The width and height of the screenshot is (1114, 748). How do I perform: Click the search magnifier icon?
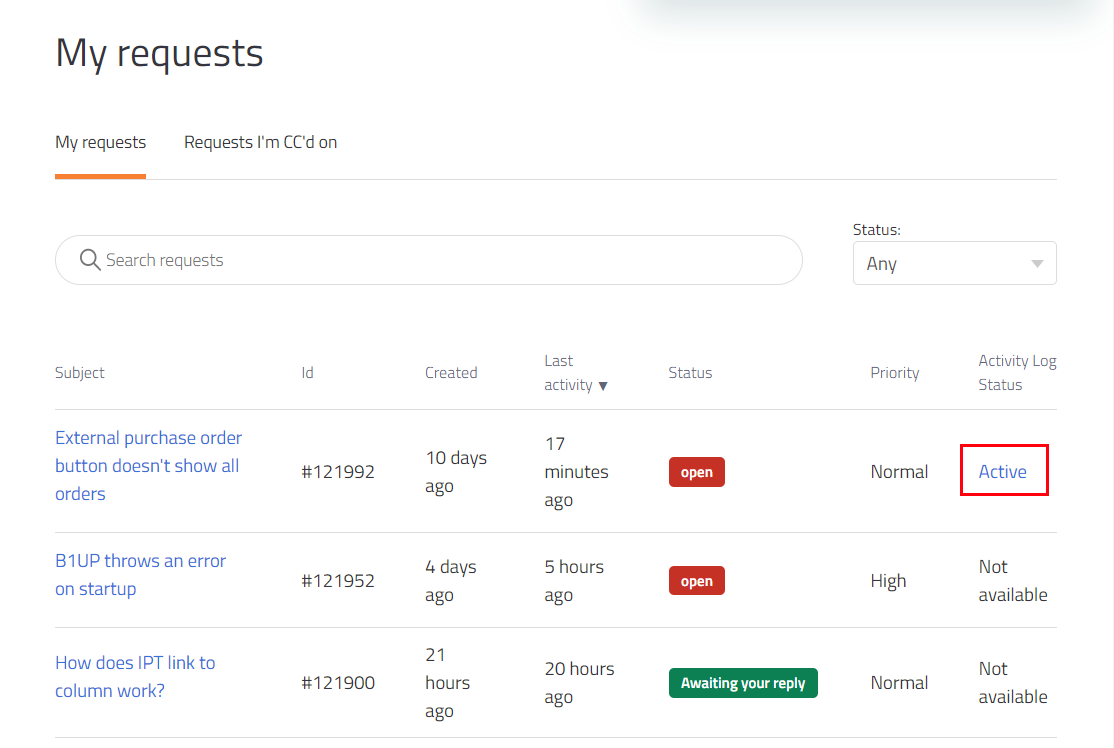tap(90, 260)
